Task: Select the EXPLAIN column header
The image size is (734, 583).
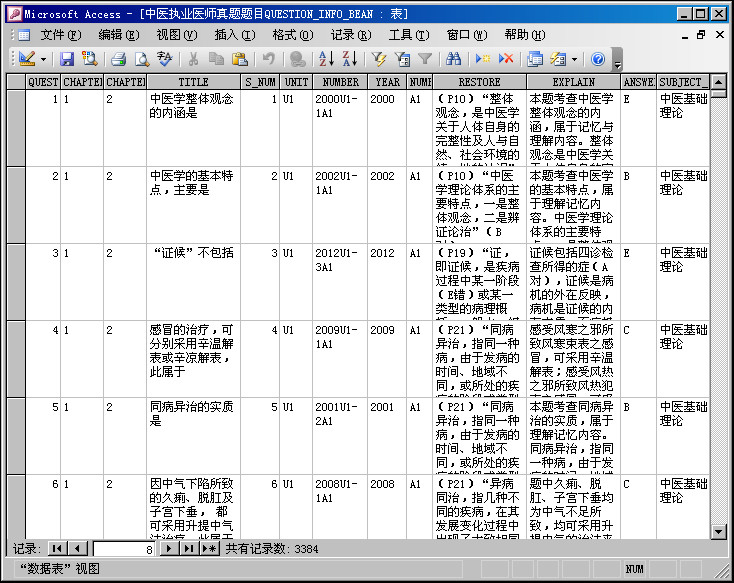Action: point(574,82)
